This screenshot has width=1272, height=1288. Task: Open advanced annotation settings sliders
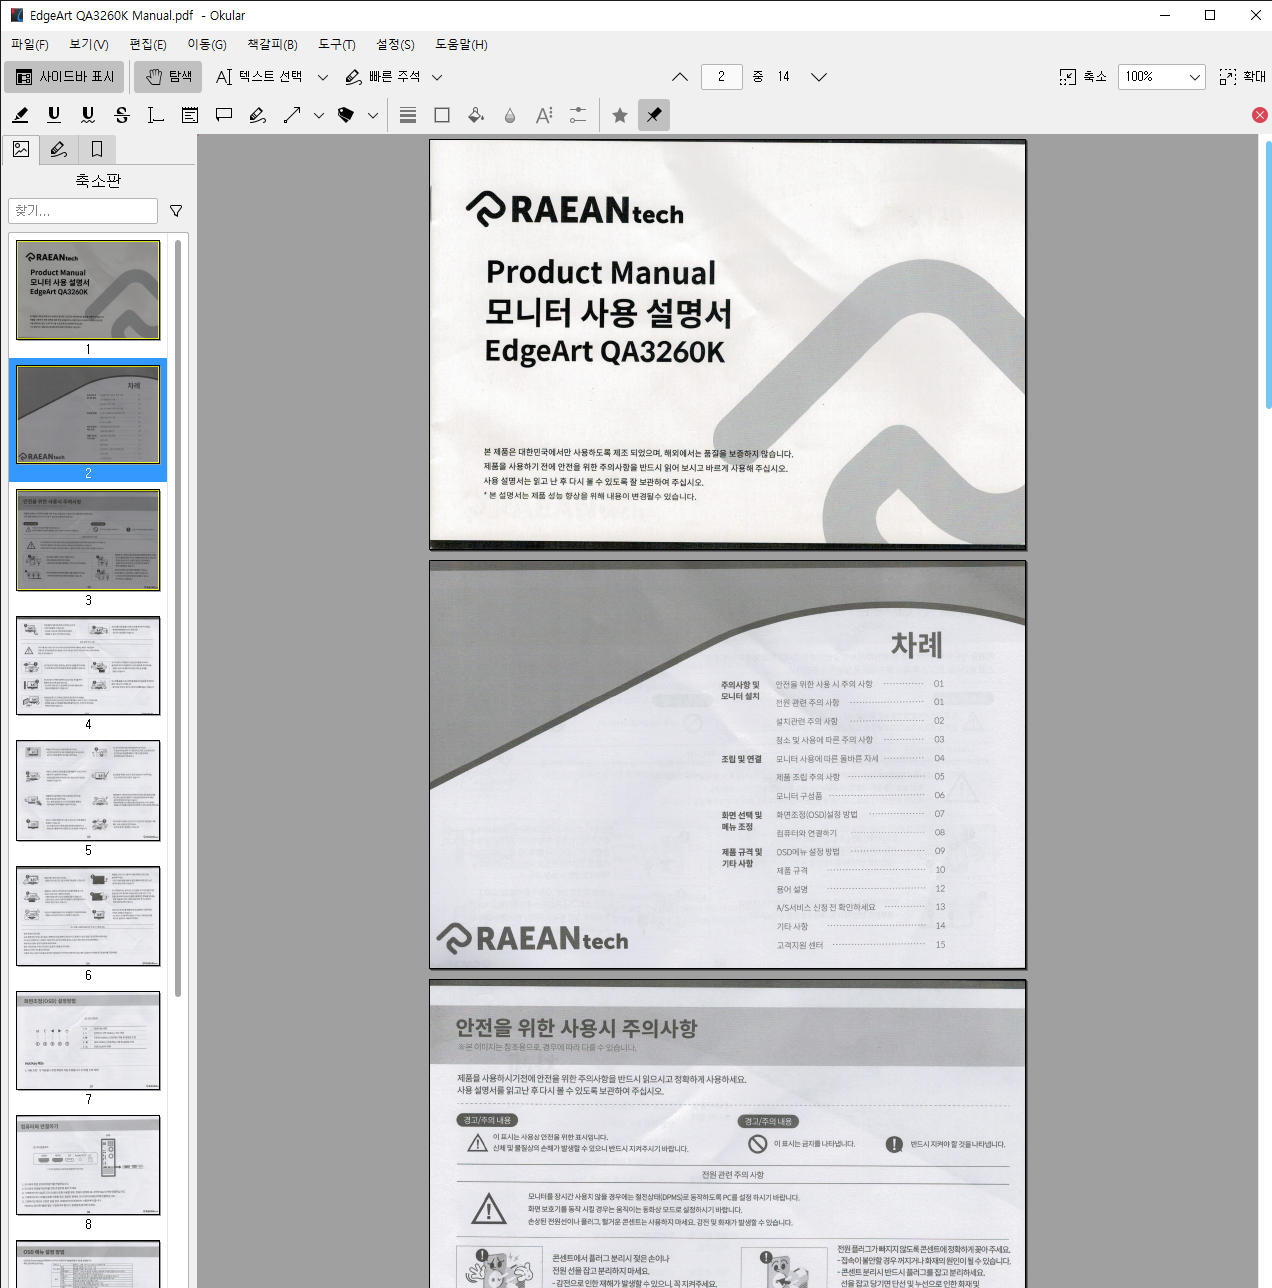(x=578, y=115)
